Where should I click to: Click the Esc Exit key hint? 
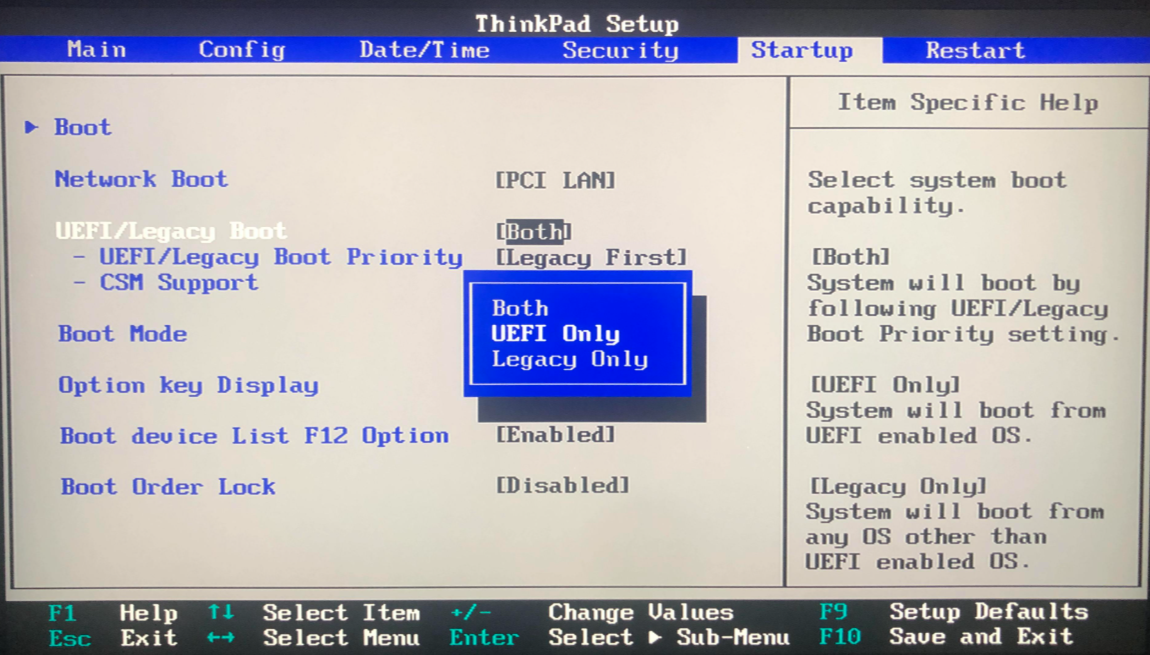(x=113, y=638)
